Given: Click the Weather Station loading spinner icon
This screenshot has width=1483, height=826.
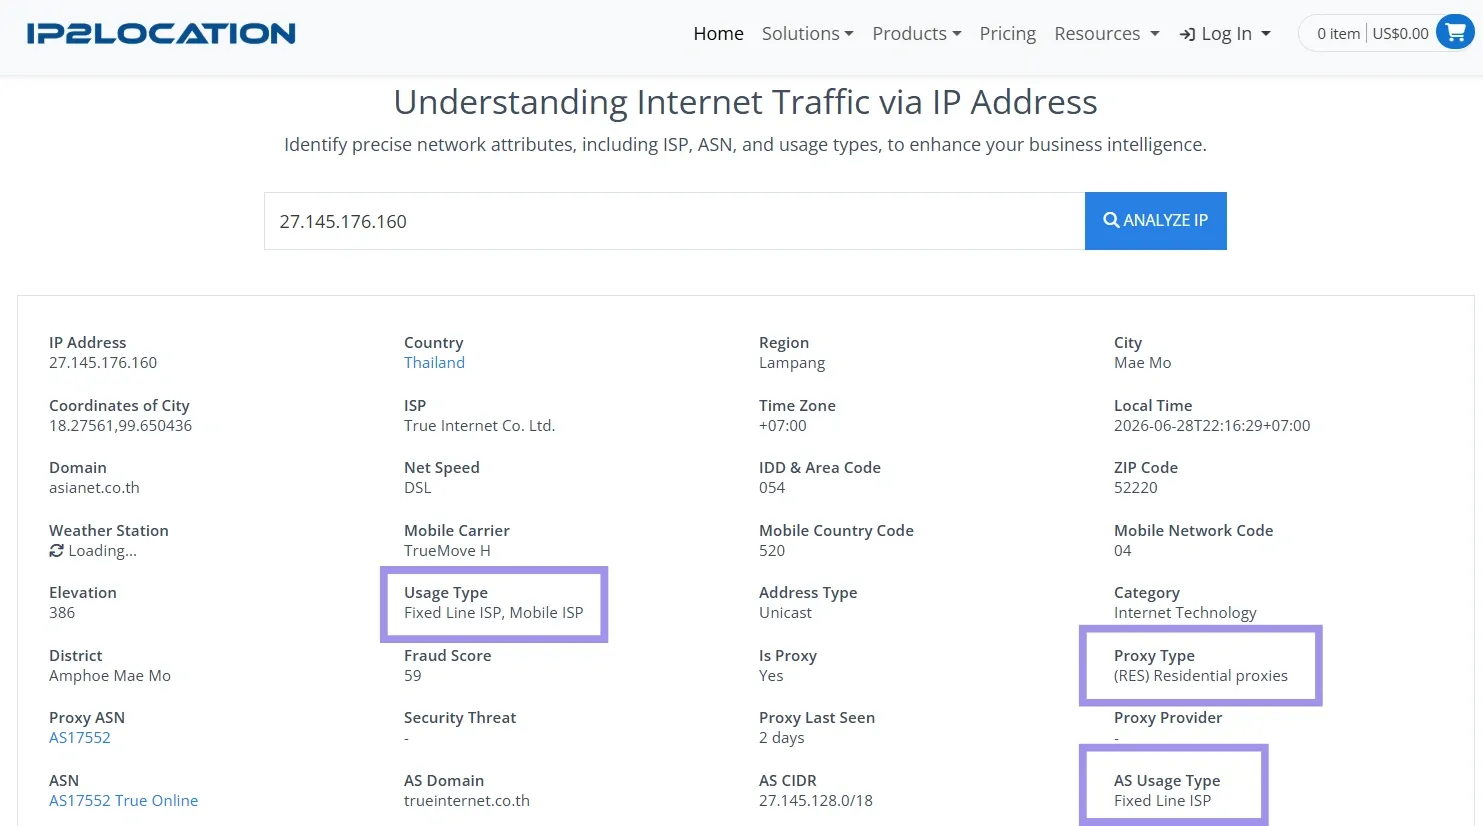Looking at the screenshot, I should pyautogui.click(x=56, y=551).
